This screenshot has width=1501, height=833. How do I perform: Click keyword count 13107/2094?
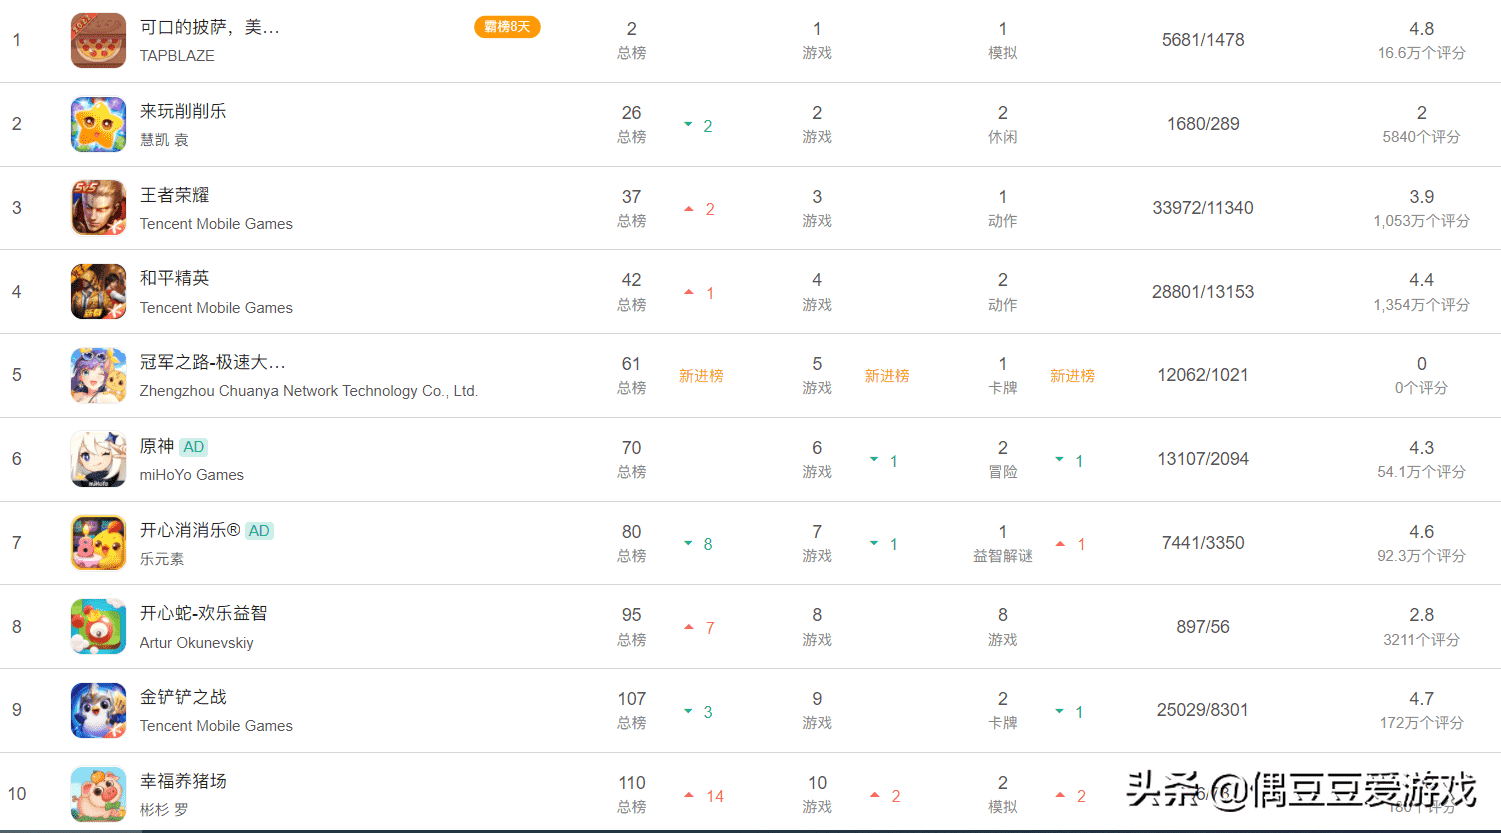coord(1203,459)
